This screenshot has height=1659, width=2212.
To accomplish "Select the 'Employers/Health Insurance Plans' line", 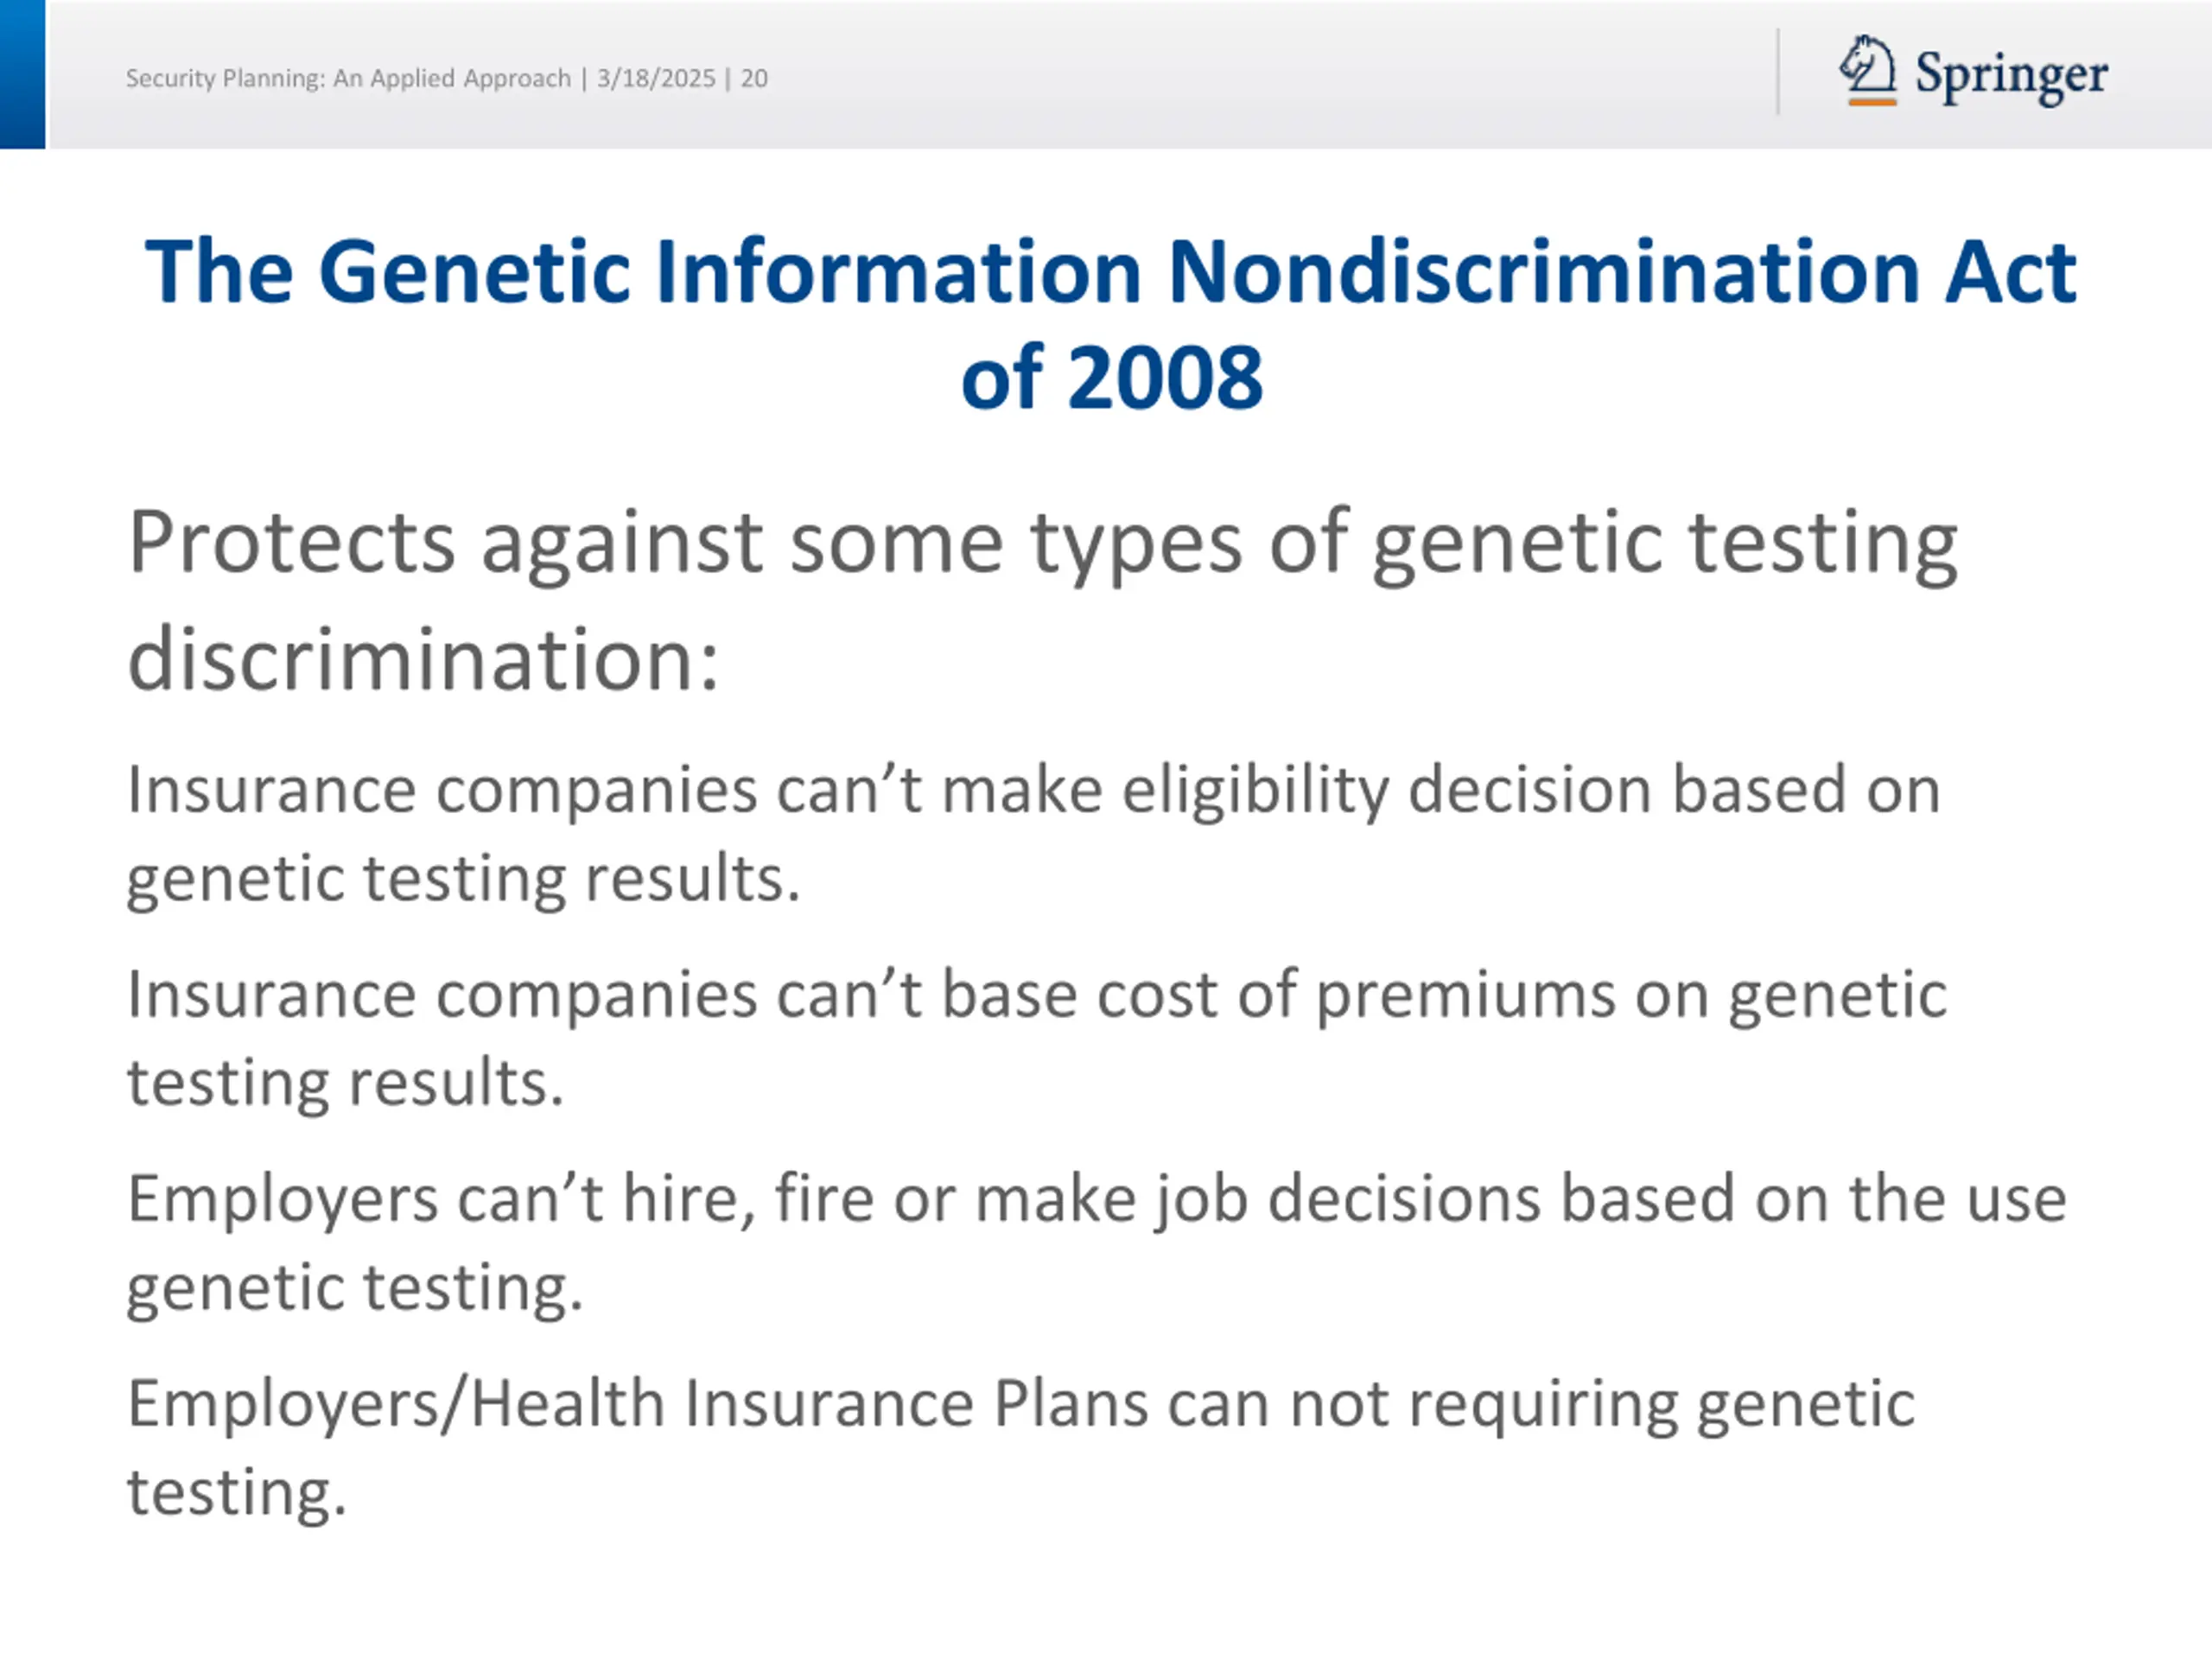I will [x=1020, y=1404].
